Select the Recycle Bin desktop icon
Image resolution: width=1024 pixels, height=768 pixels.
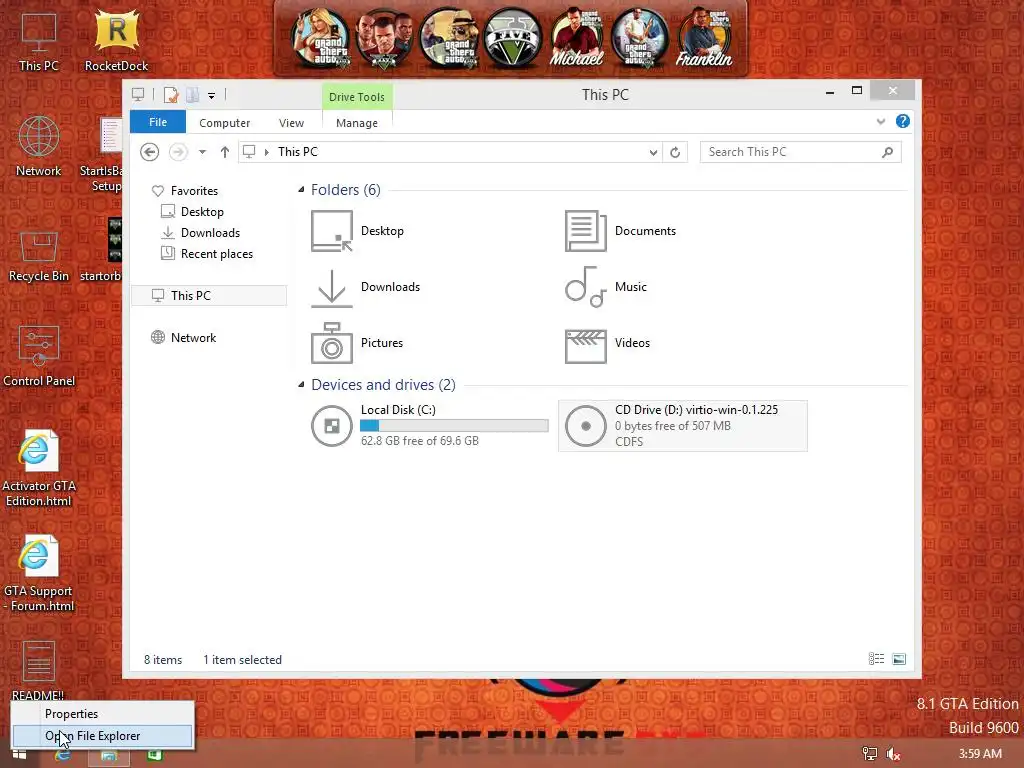39,256
